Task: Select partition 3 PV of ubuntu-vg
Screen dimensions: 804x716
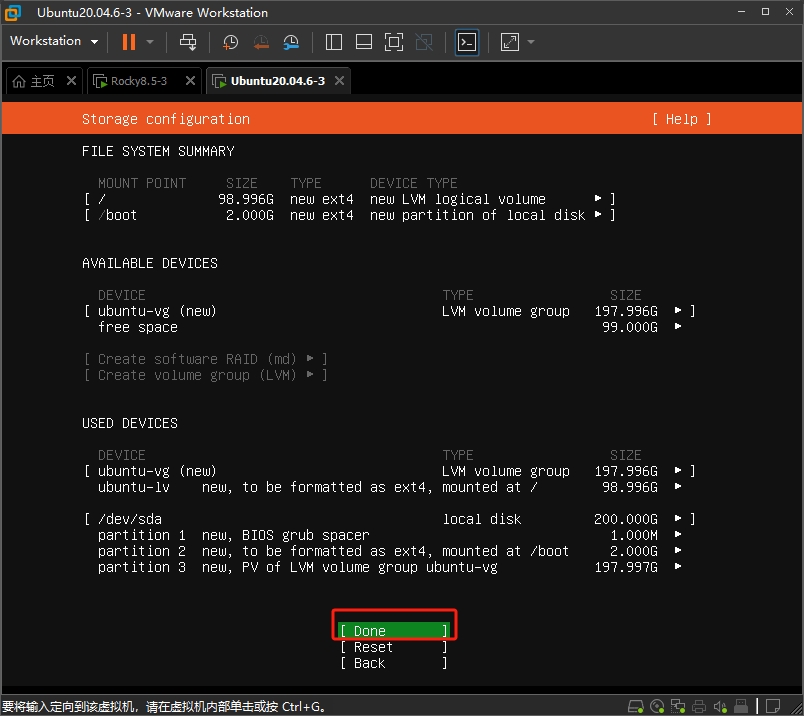Action: tap(390, 567)
